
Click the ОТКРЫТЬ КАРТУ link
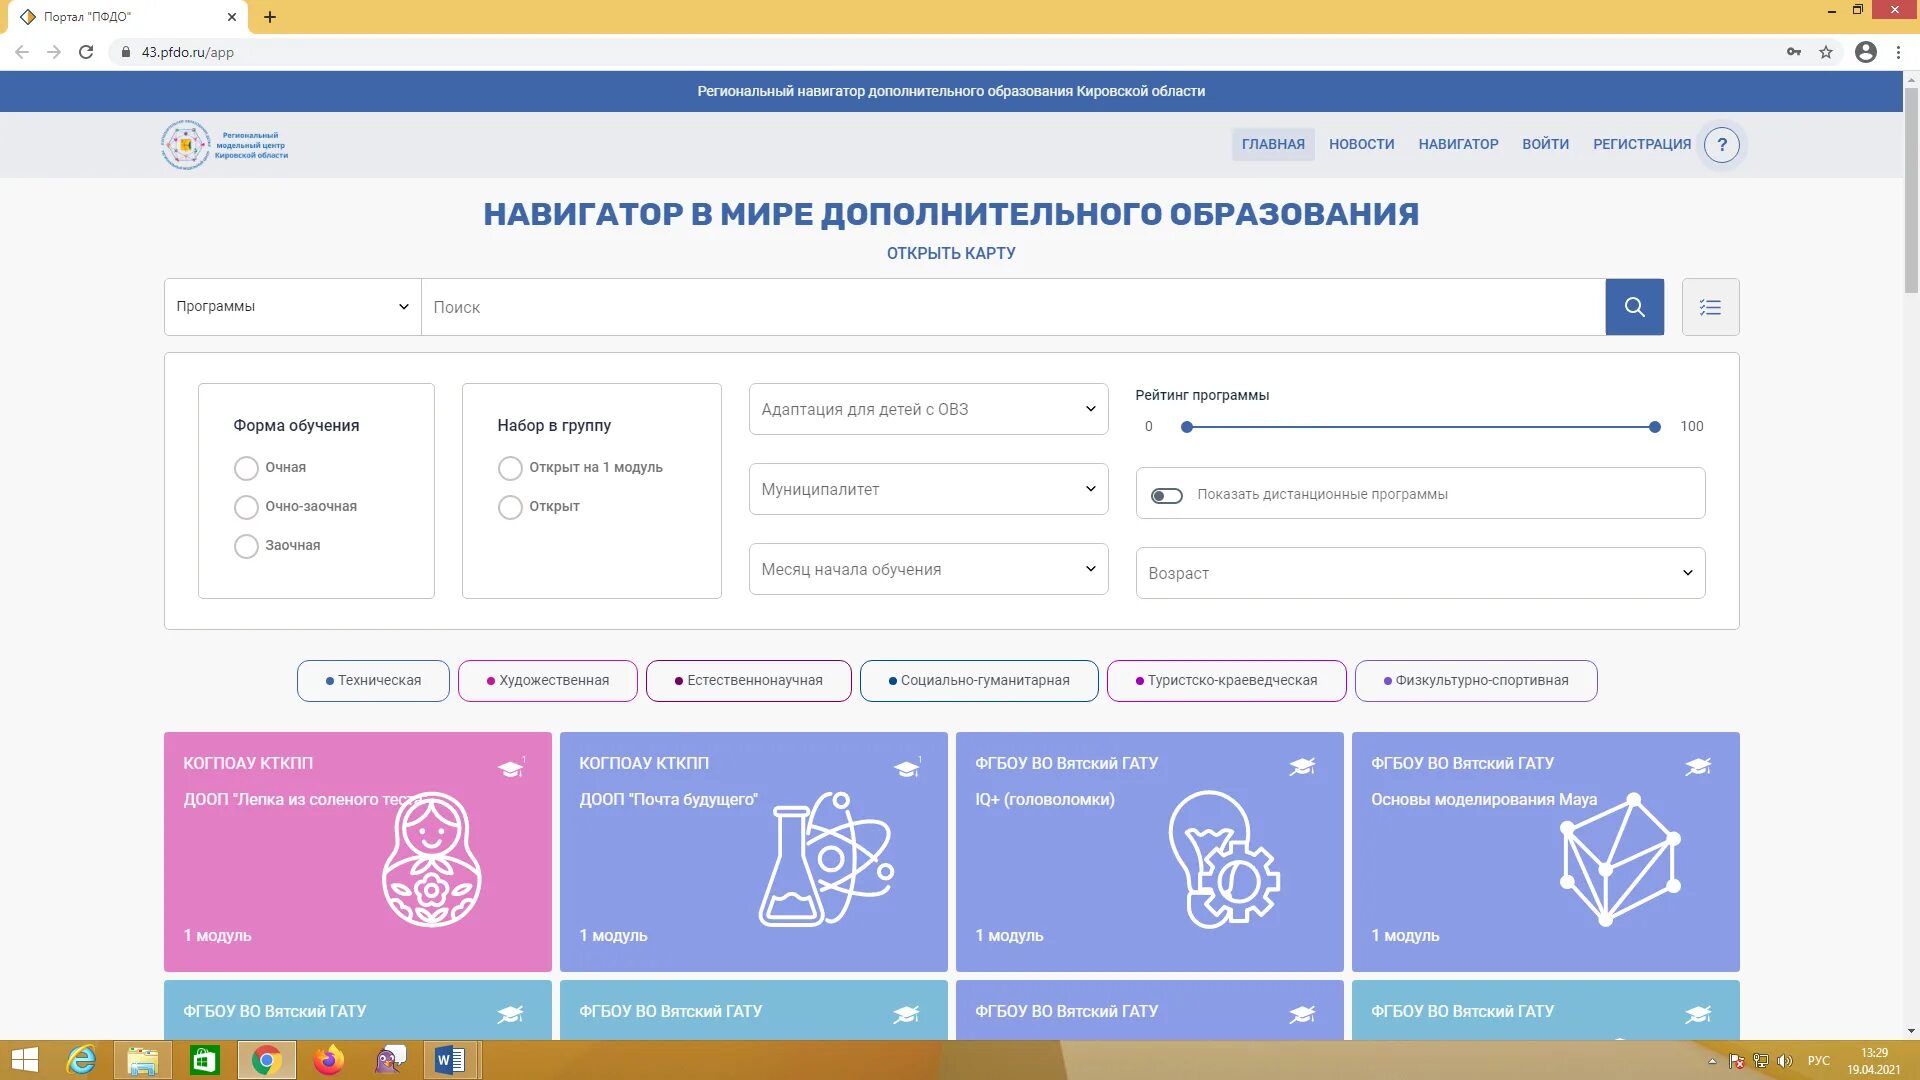951,254
